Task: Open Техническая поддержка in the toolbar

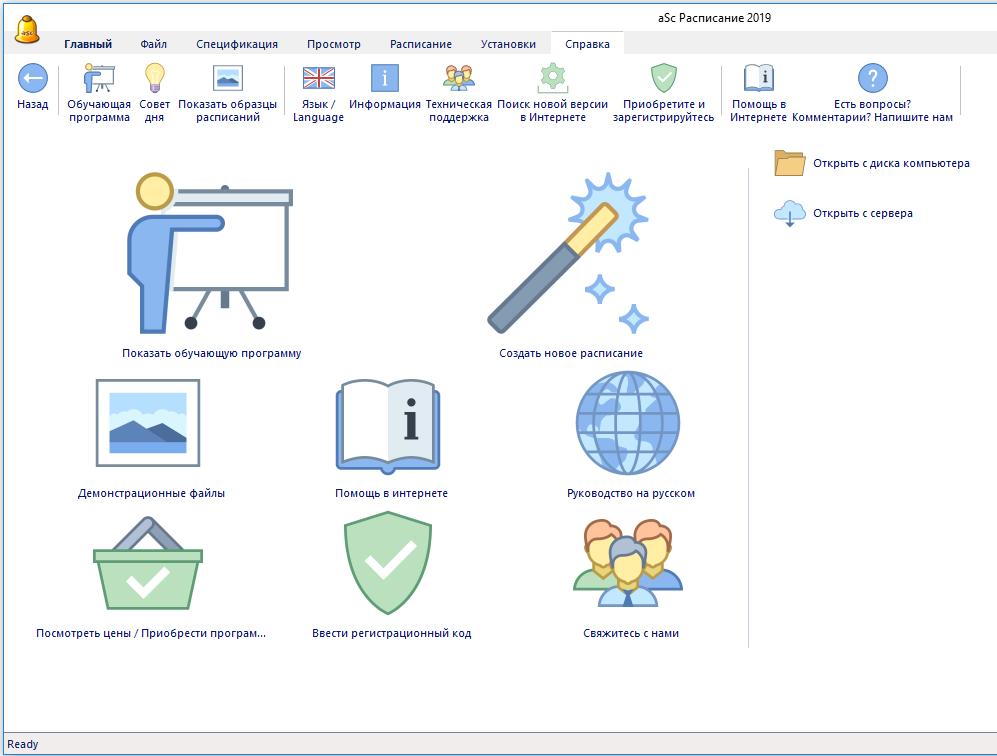Action: pos(458,78)
